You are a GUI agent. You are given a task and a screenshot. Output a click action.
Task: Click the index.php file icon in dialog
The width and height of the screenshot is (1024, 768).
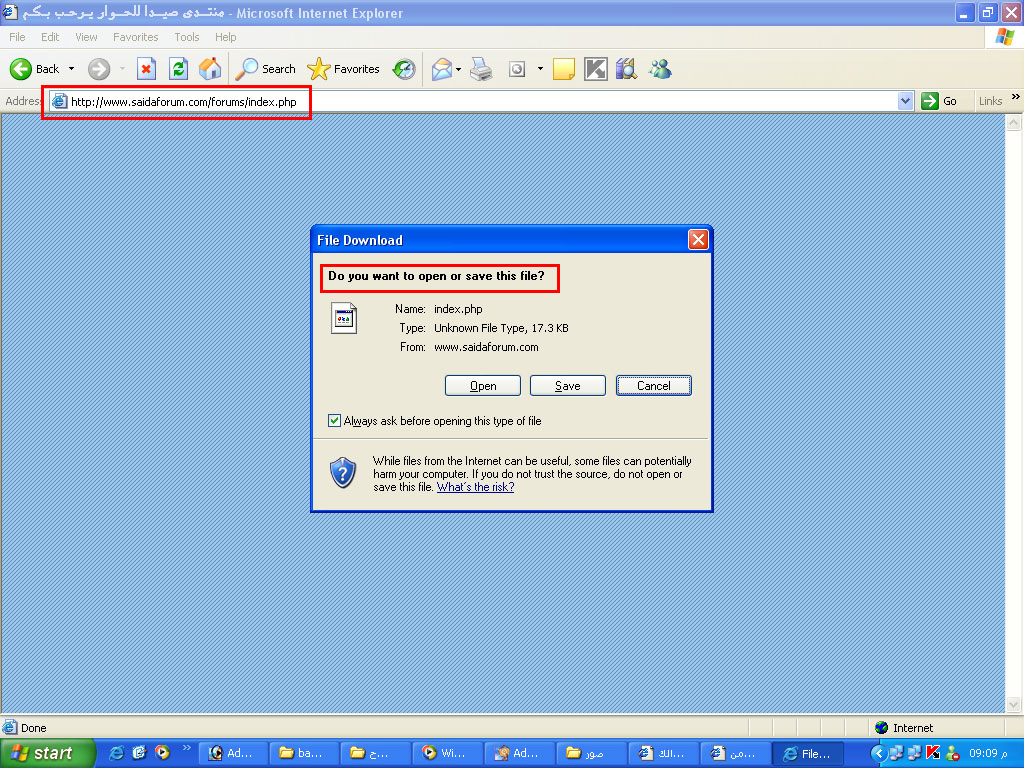click(x=344, y=318)
